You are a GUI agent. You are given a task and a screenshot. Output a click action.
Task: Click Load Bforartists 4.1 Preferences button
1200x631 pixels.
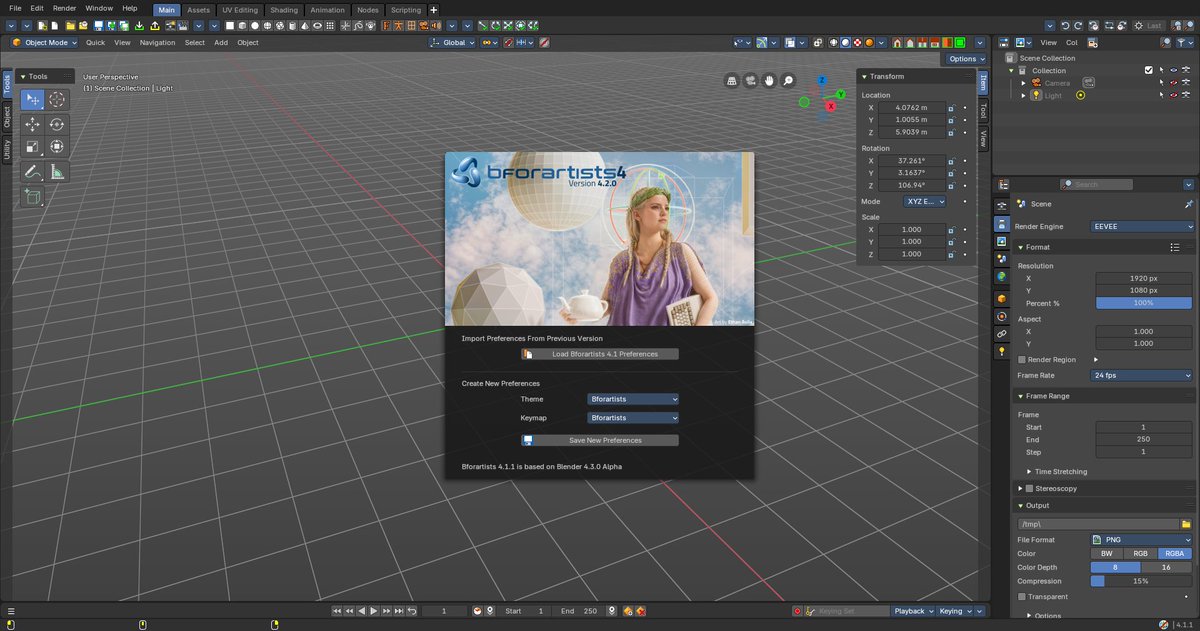click(599, 354)
